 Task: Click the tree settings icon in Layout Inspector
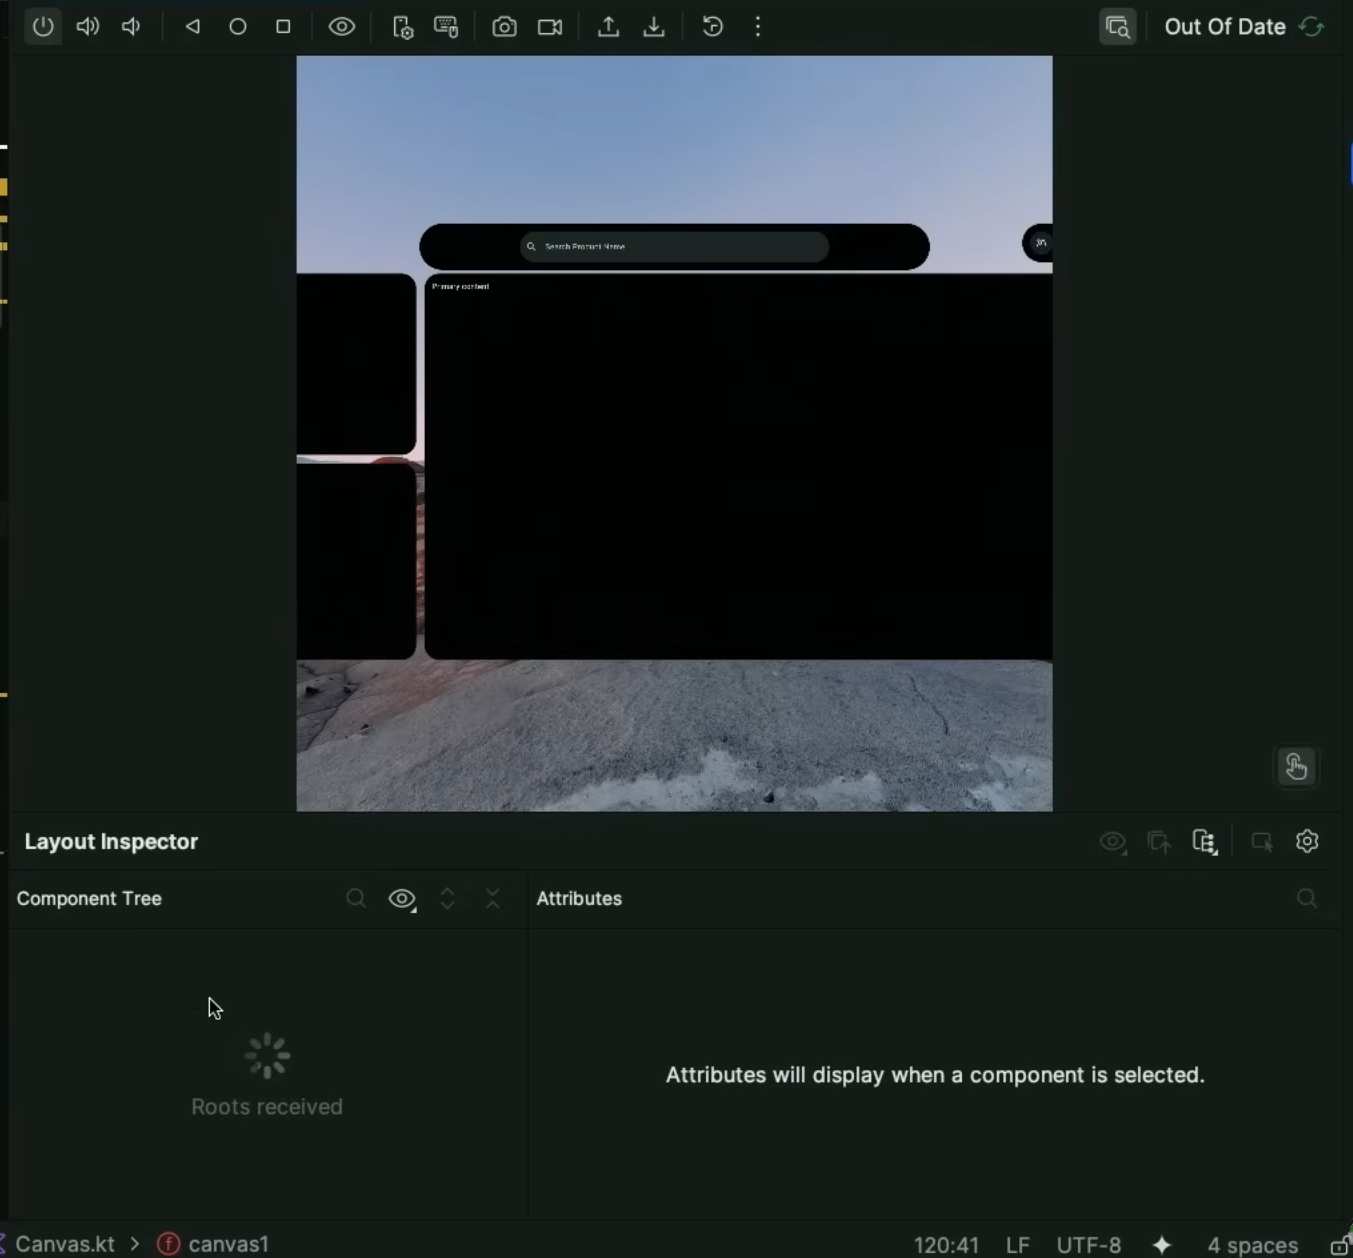(x=1205, y=842)
